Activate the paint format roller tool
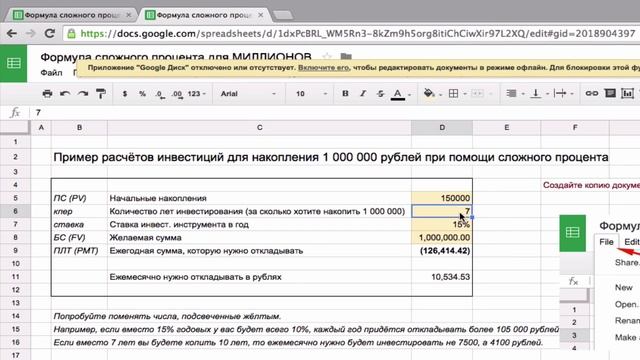This screenshot has width=640, height=360. (101, 93)
